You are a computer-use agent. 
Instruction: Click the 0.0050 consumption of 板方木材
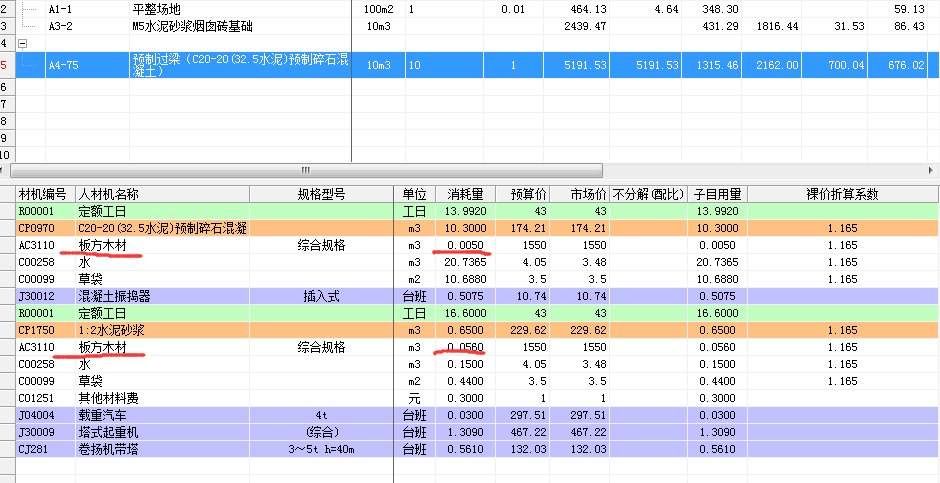(x=465, y=245)
